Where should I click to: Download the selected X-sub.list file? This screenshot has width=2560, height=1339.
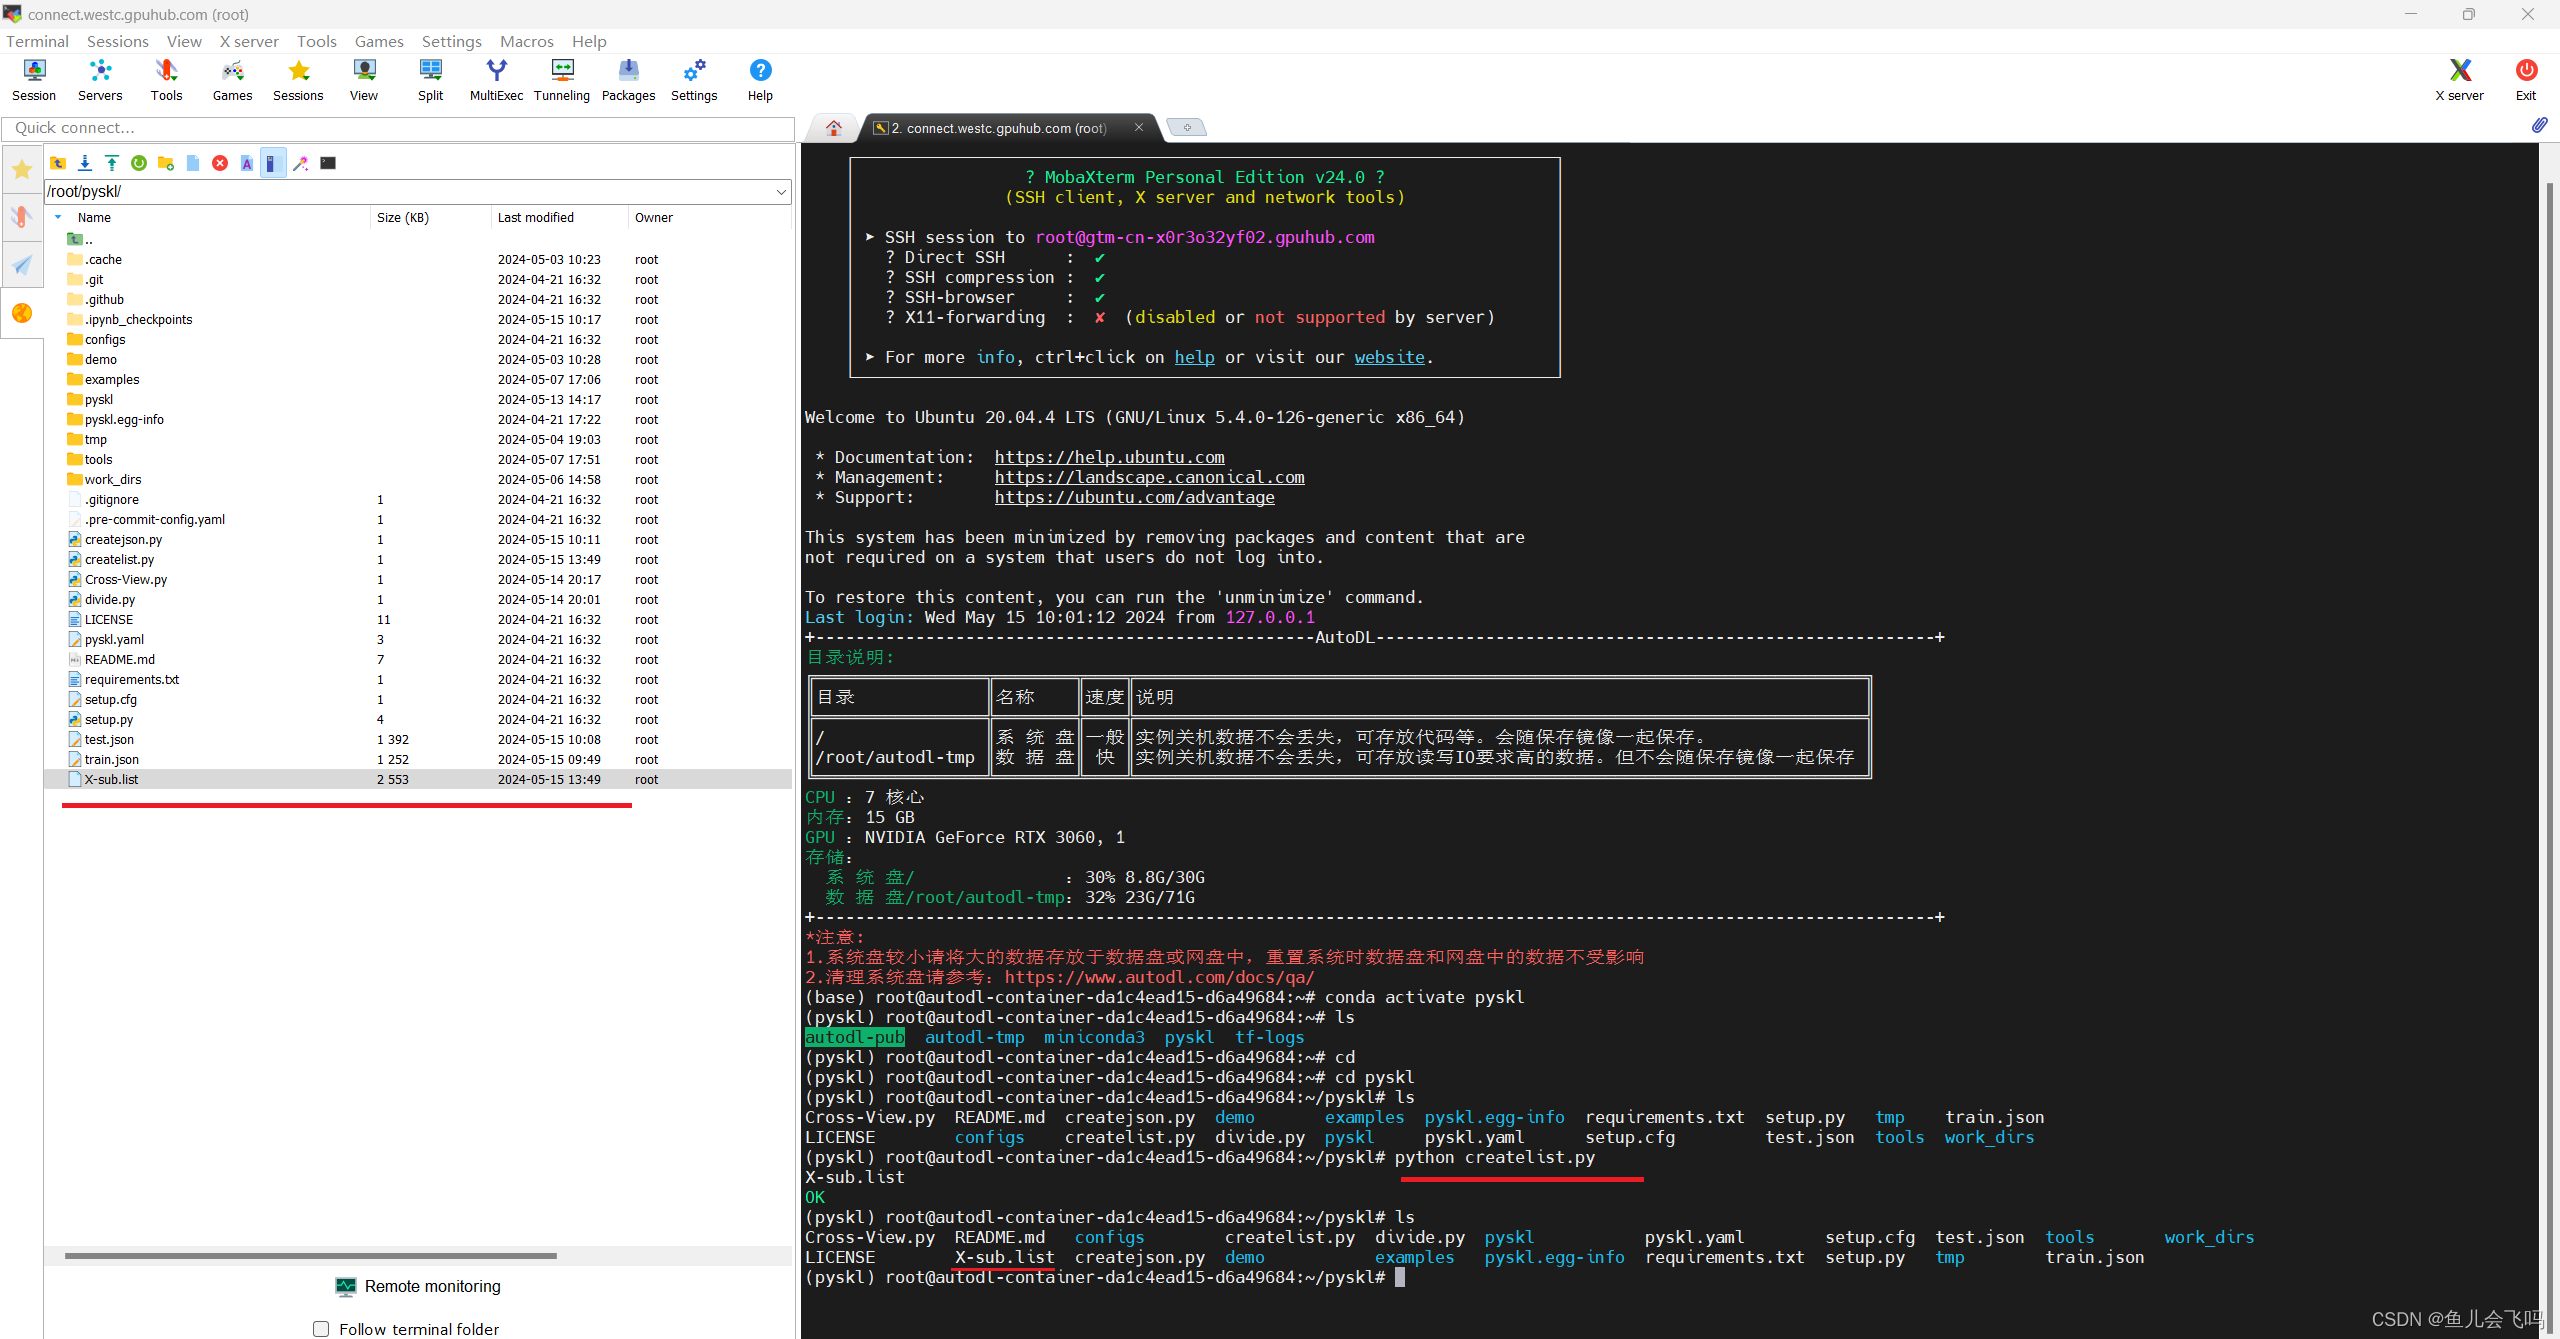point(85,163)
